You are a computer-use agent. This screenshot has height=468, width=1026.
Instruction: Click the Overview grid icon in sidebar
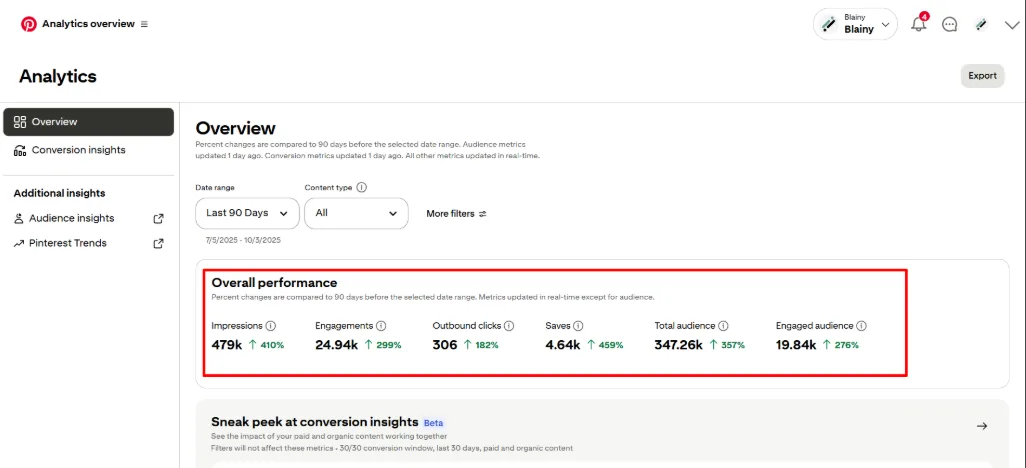pos(20,122)
